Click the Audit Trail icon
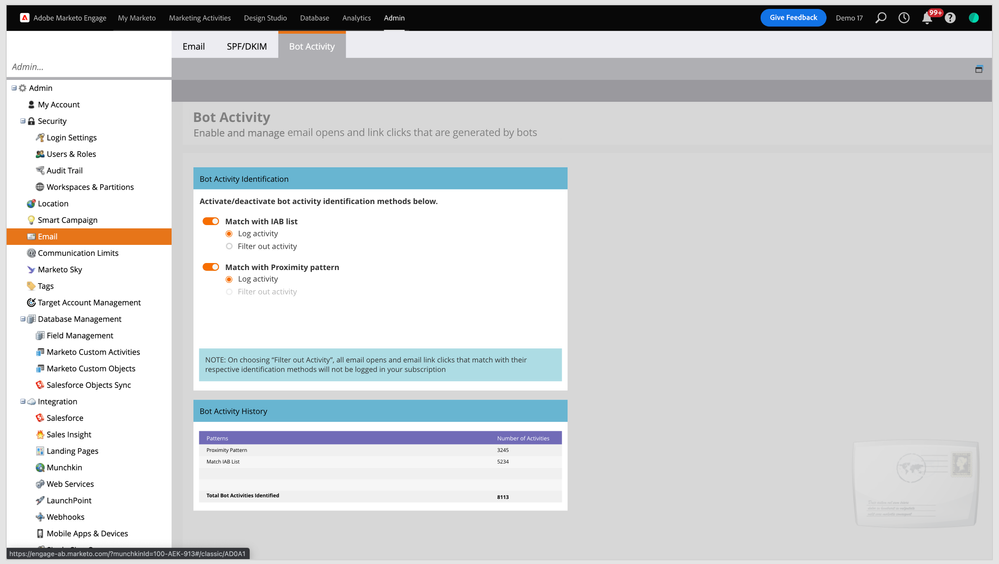999x564 pixels. click(x=40, y=170)
